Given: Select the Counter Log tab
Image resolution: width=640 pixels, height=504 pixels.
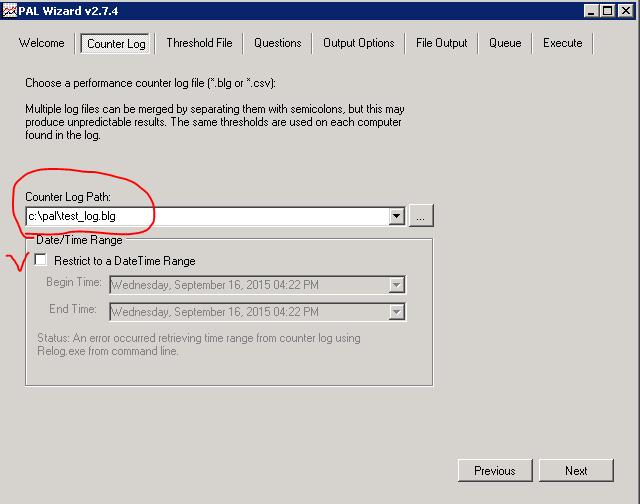Looking at the screenshot, I should [116, 44].
